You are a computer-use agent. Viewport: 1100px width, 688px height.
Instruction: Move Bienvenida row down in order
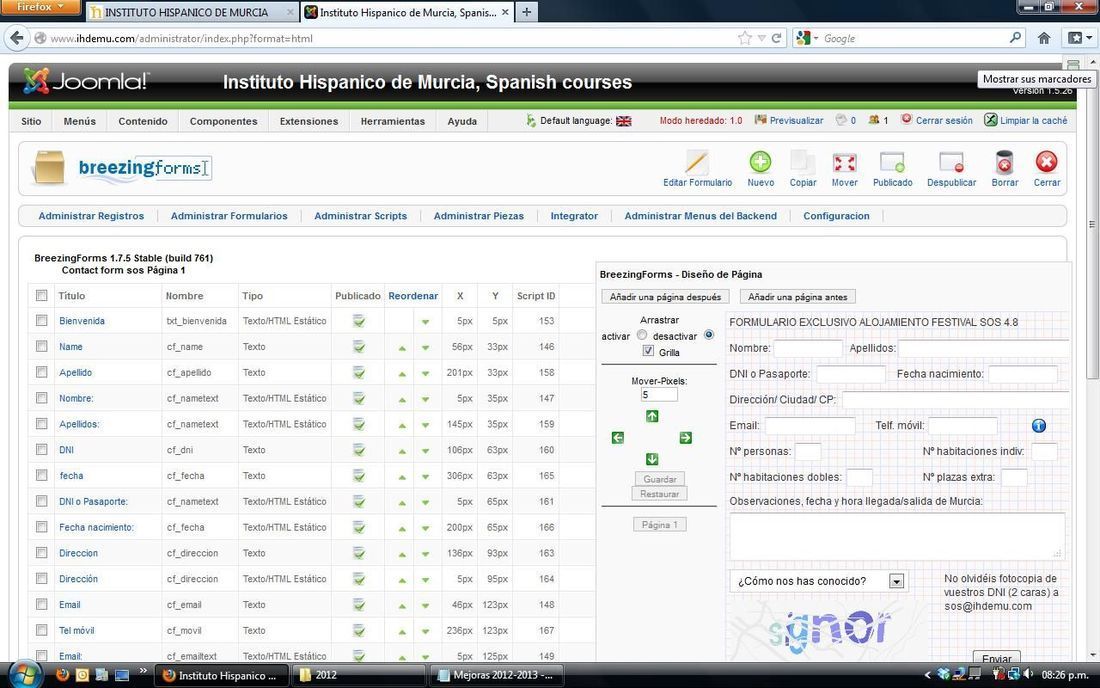(x=425, y=322)
